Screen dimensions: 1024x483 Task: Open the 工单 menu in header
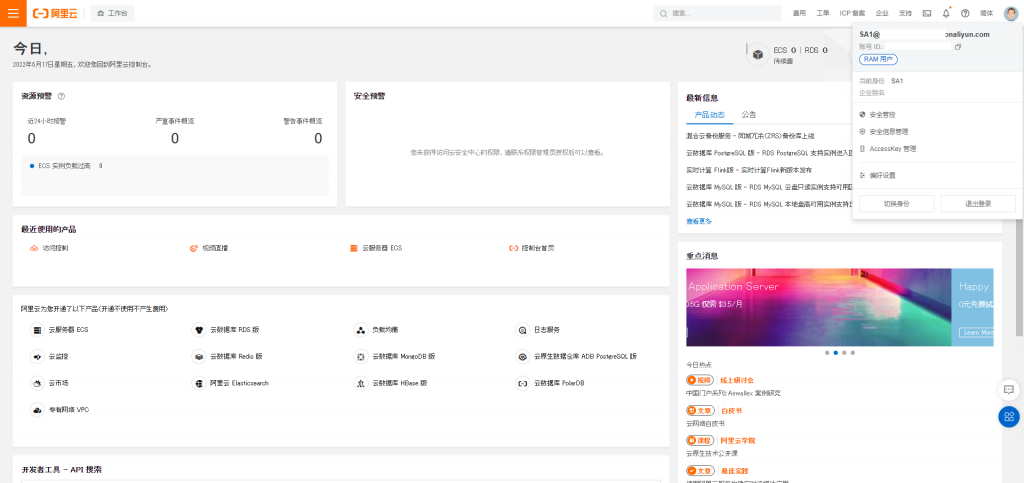tap(823, 13)
